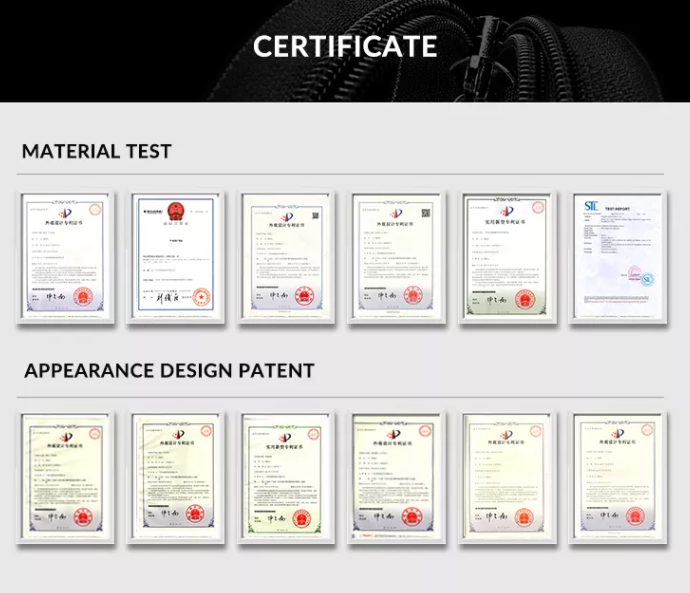The image size is (690, 593).
Task: Open green-bordered utility patent in Material Test row
Action: (x=507, y=257)
